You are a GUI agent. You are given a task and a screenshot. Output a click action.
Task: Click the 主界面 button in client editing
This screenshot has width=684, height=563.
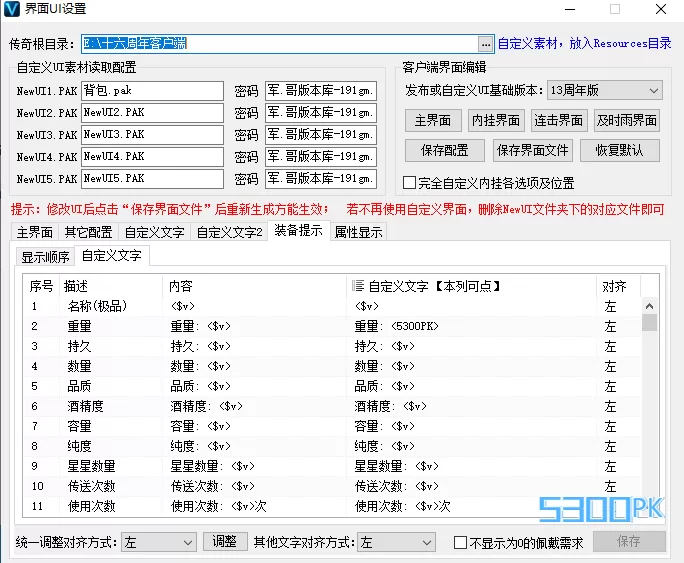tap(433, 120)
